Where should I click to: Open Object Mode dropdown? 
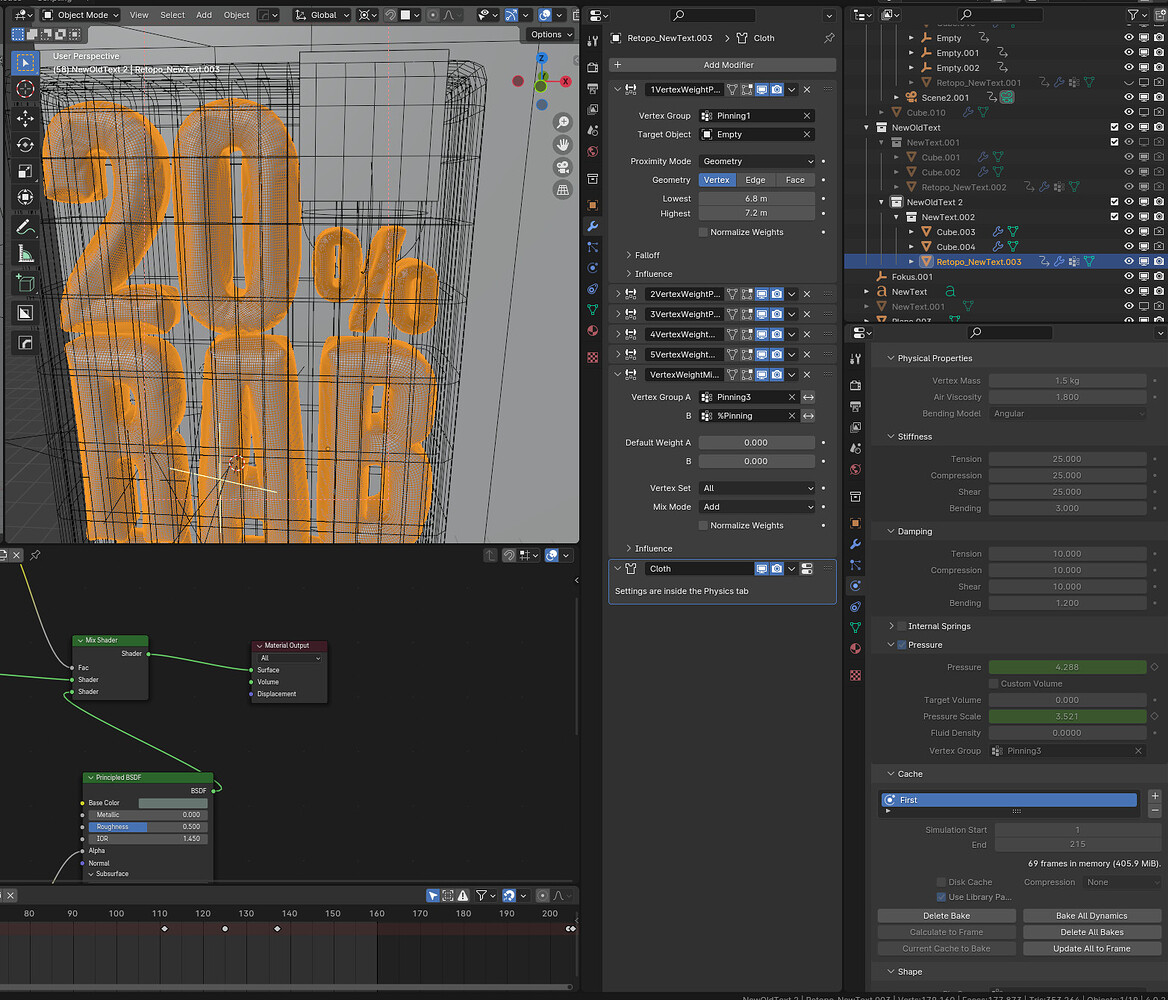[x=80, y=15]
